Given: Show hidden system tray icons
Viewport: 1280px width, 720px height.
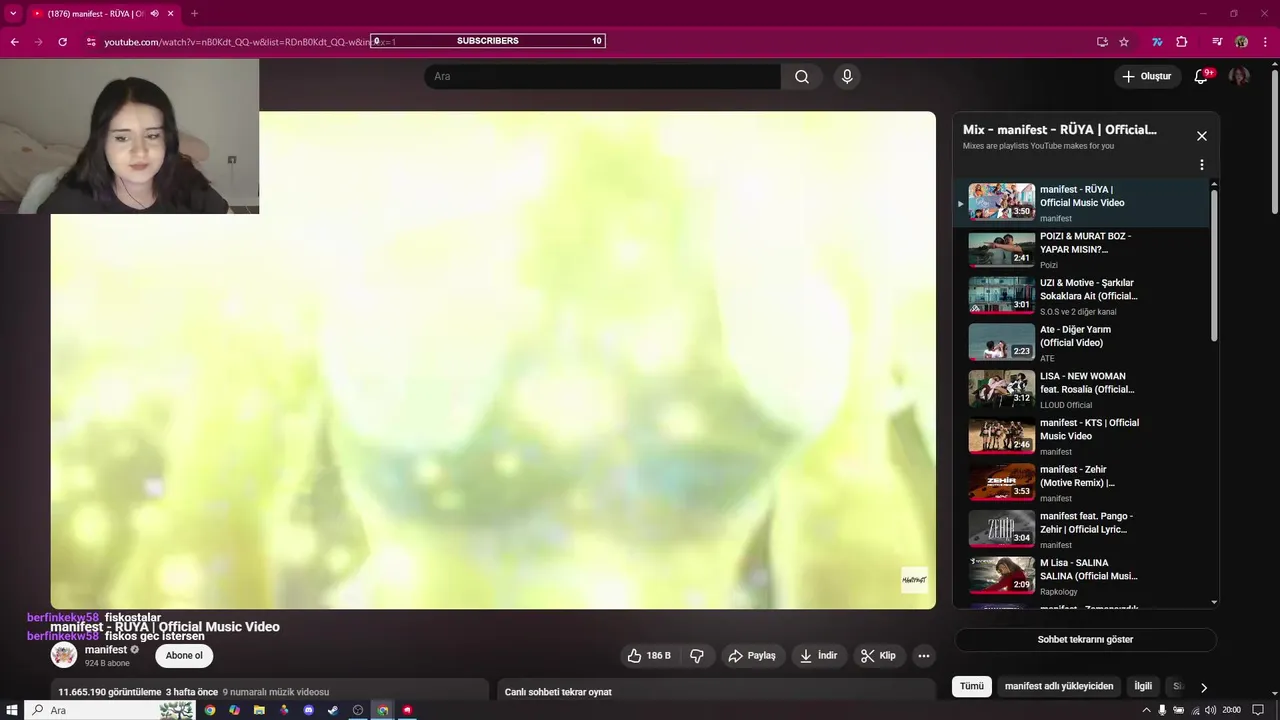Looking at the screenshot, I should 1146,710.
